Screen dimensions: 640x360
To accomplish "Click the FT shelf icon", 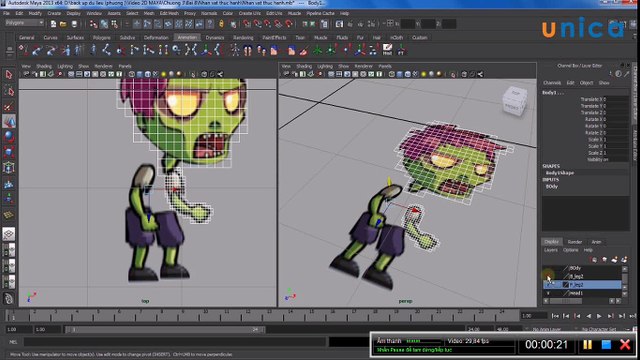I will (x=401, y=50).
